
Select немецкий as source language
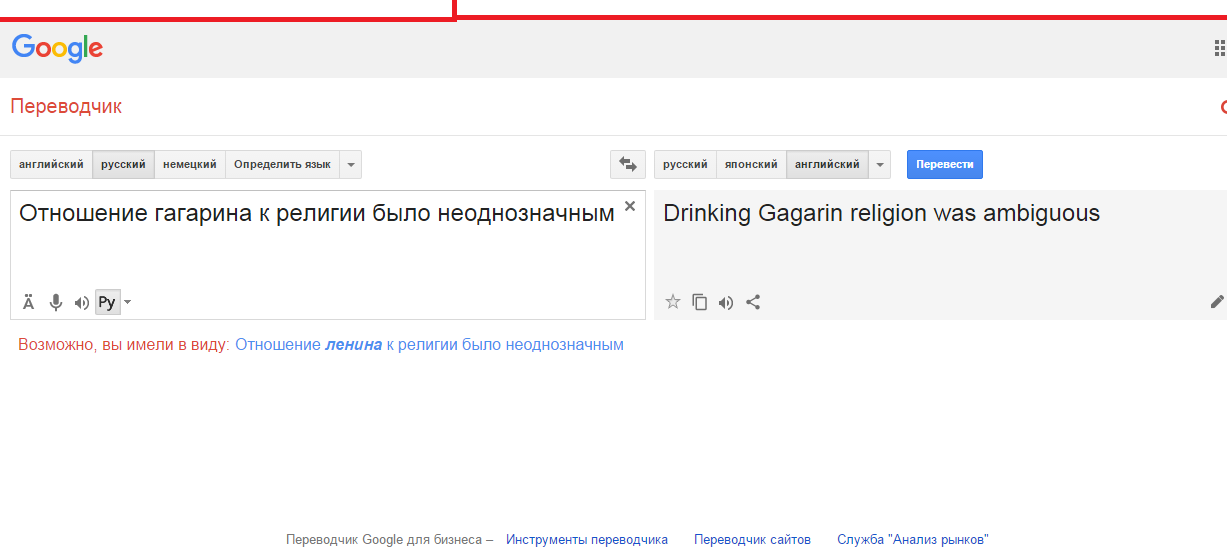pos(190,164)
